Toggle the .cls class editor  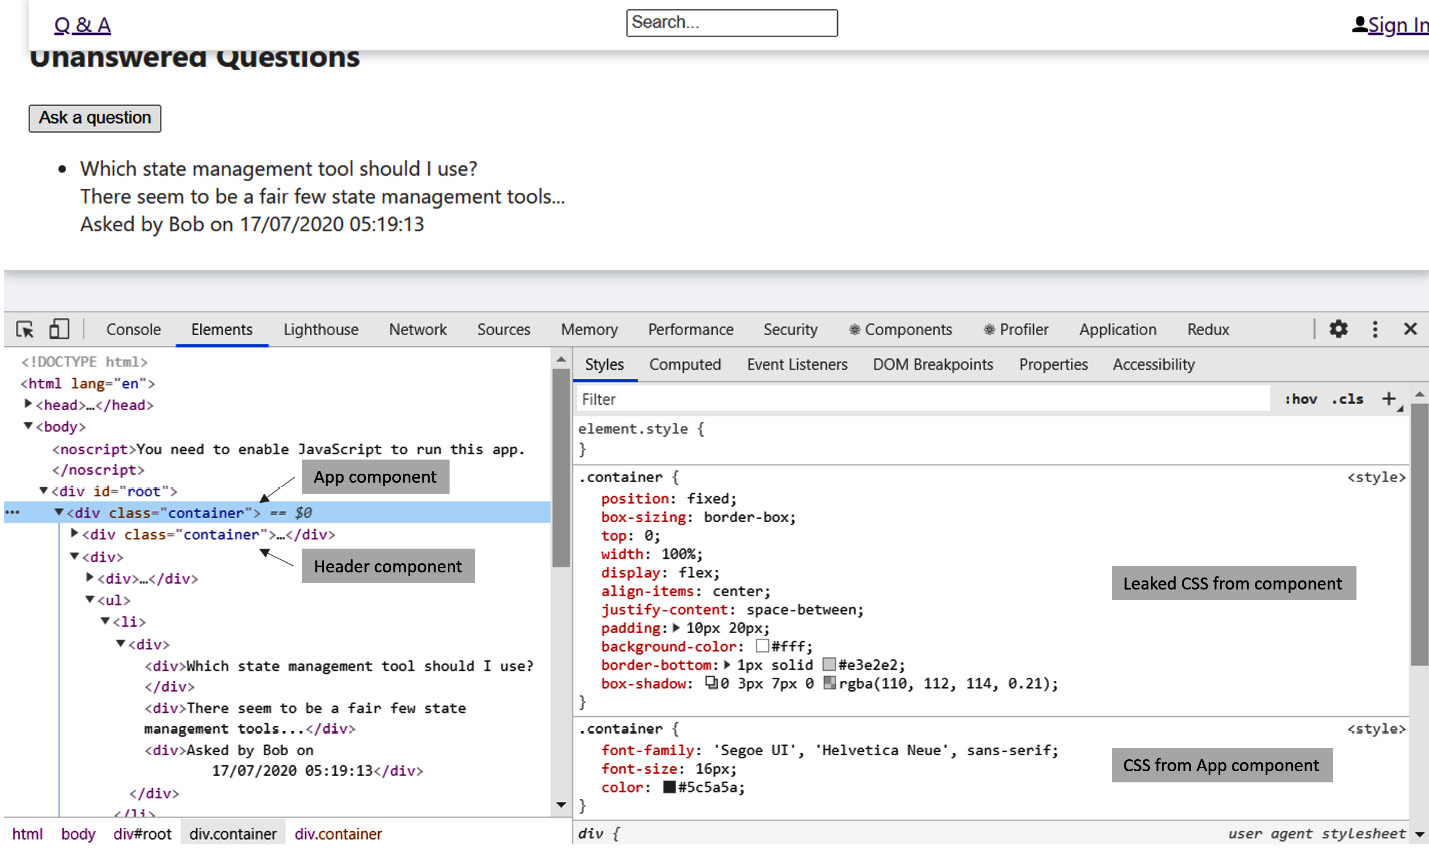1347,398
